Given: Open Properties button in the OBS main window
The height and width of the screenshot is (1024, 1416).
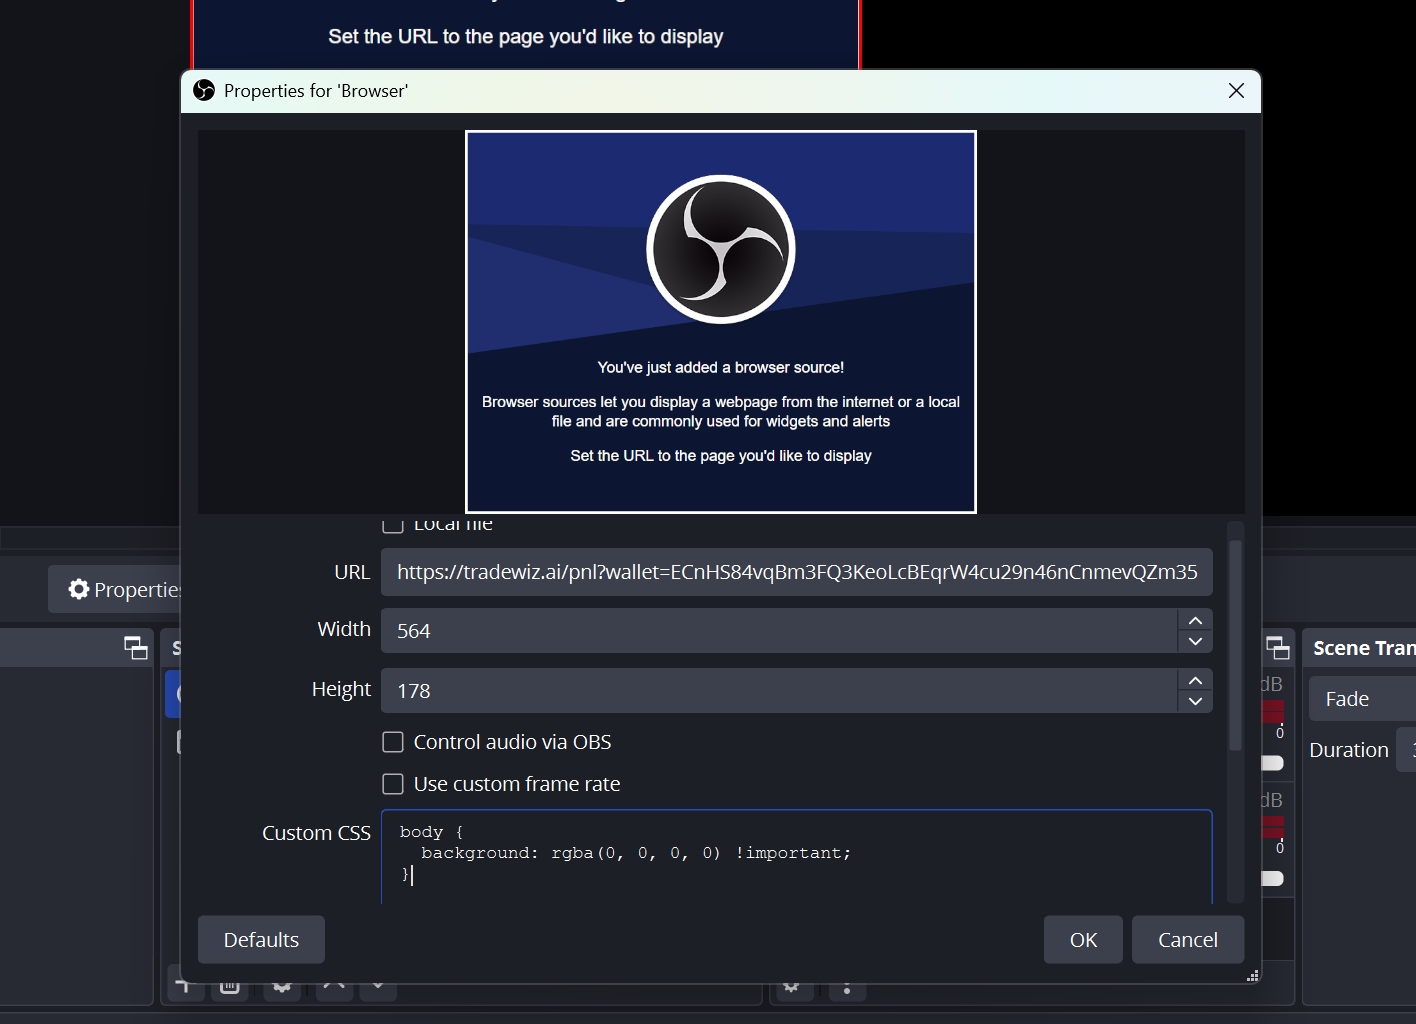Looking at the screenshot, I should pyautogui.click(x=114, y=590).
